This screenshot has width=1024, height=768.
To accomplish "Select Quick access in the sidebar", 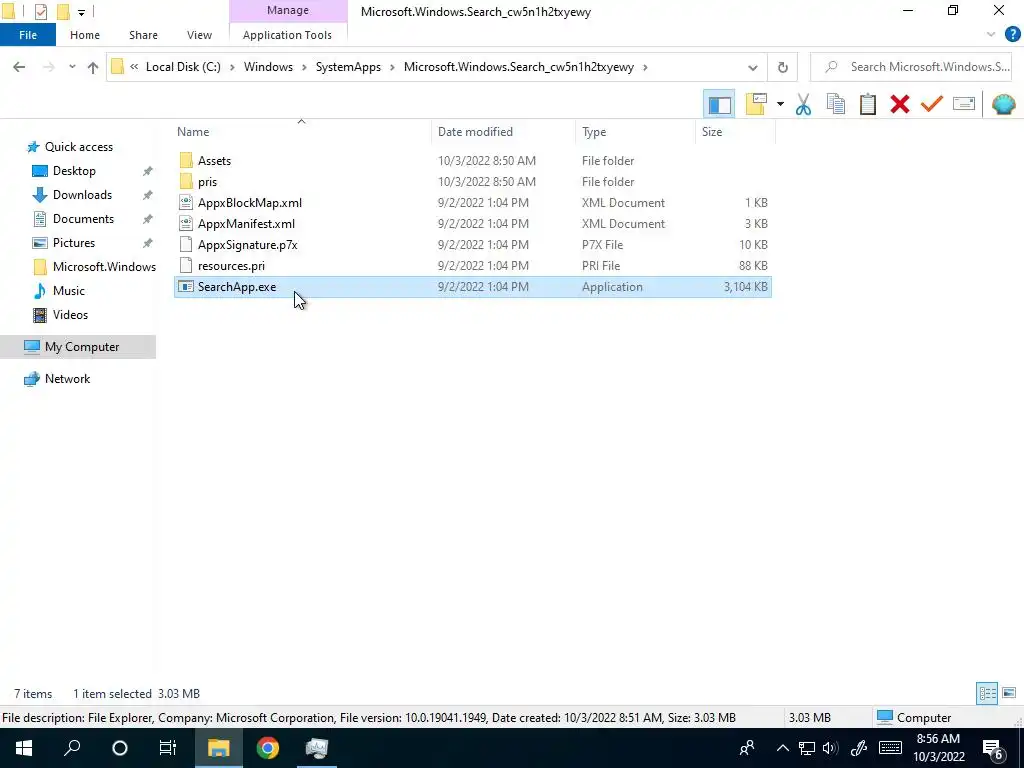I will click(x=78, y=147).
